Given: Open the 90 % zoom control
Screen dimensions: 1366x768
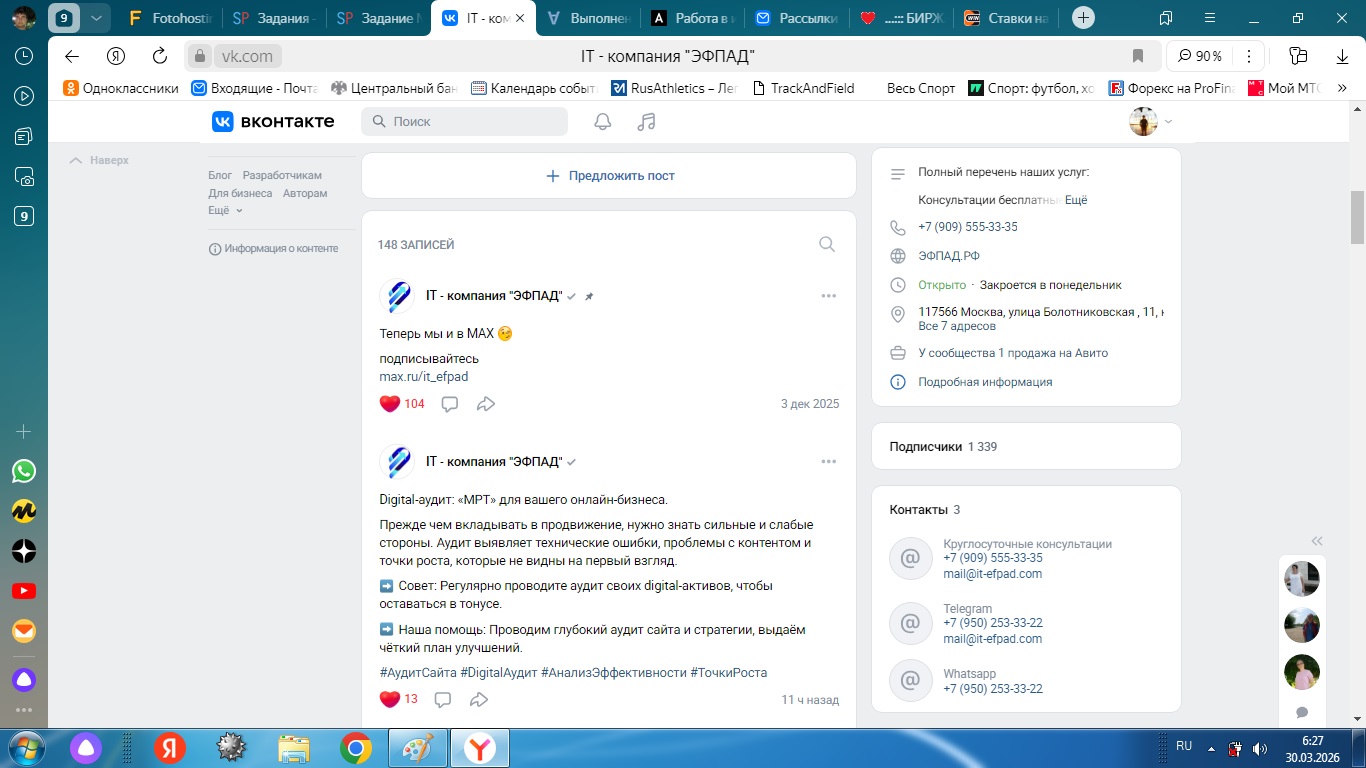Looking at the screenshot, I should [x=1201, y=56].
